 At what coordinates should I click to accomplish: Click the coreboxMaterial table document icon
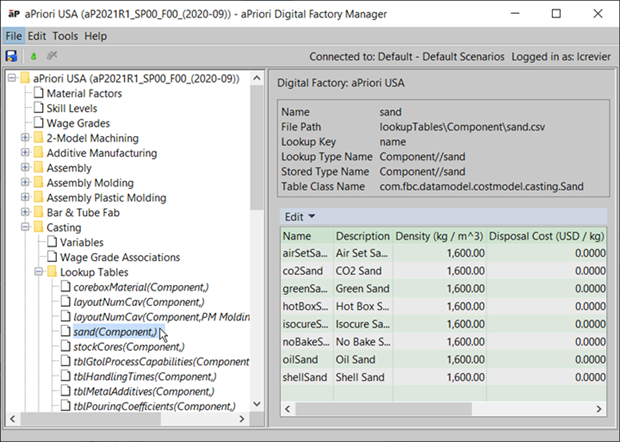click(x=65, y=287)
